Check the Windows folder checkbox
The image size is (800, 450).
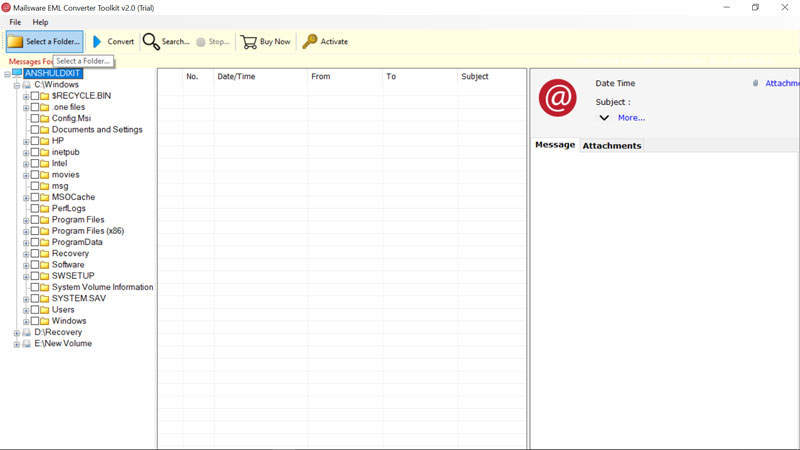click(x=35, y=321)
